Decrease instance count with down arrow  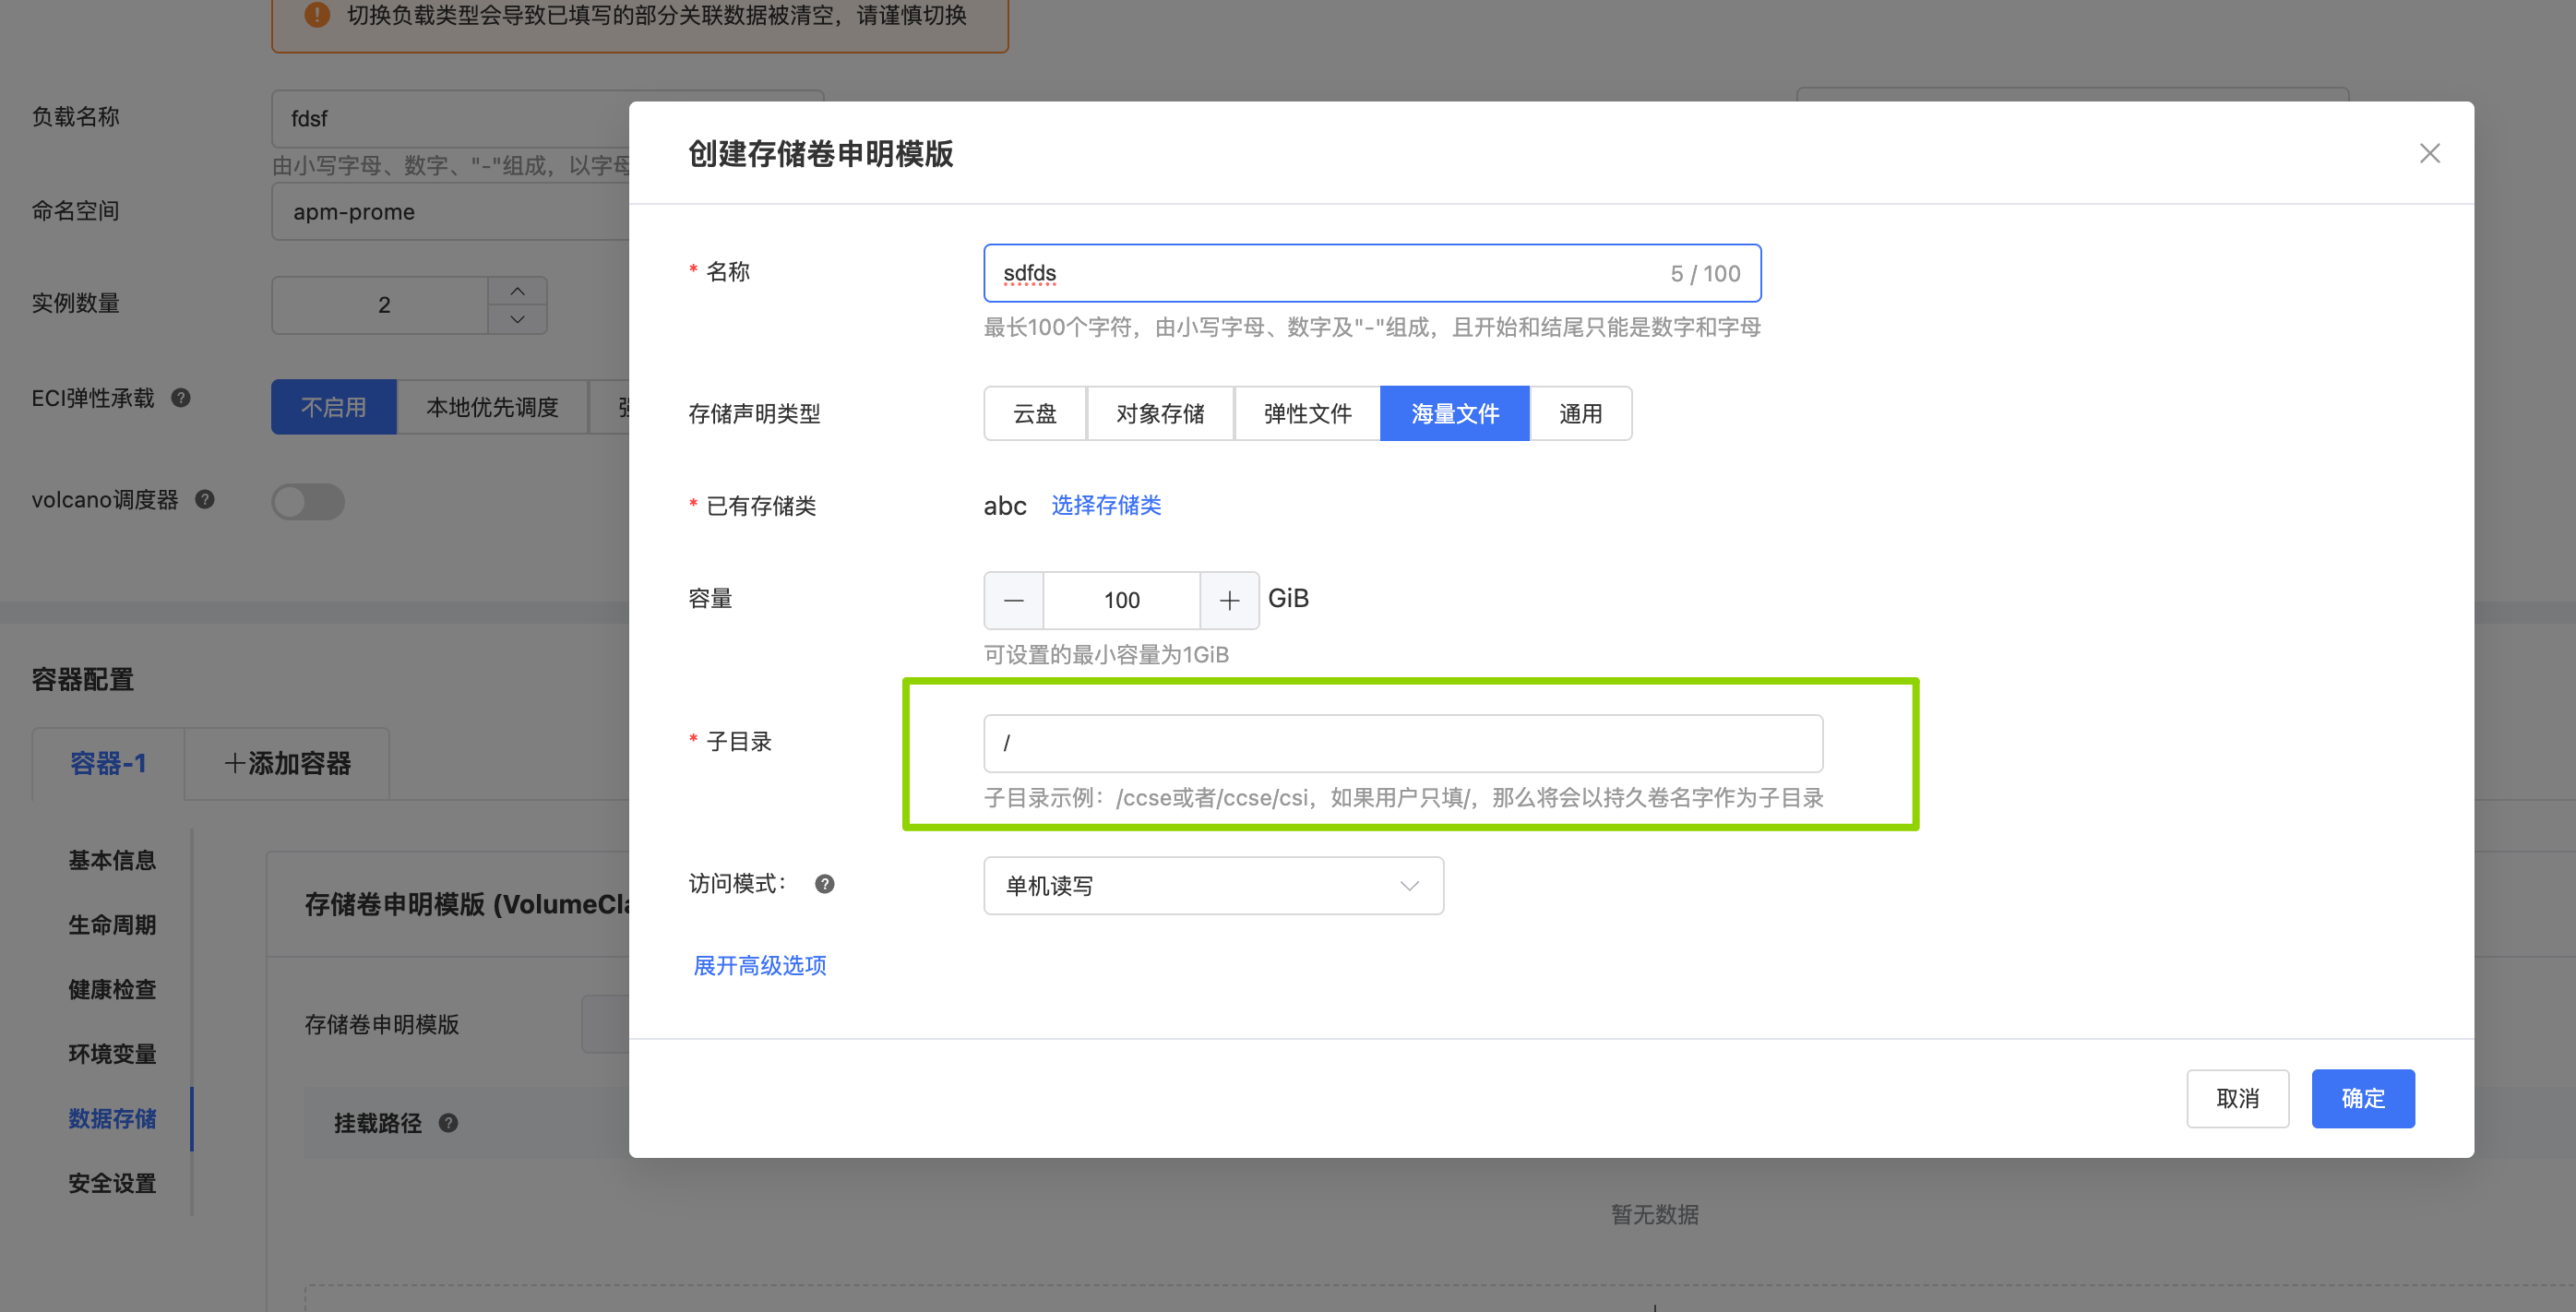click(517, 319)
